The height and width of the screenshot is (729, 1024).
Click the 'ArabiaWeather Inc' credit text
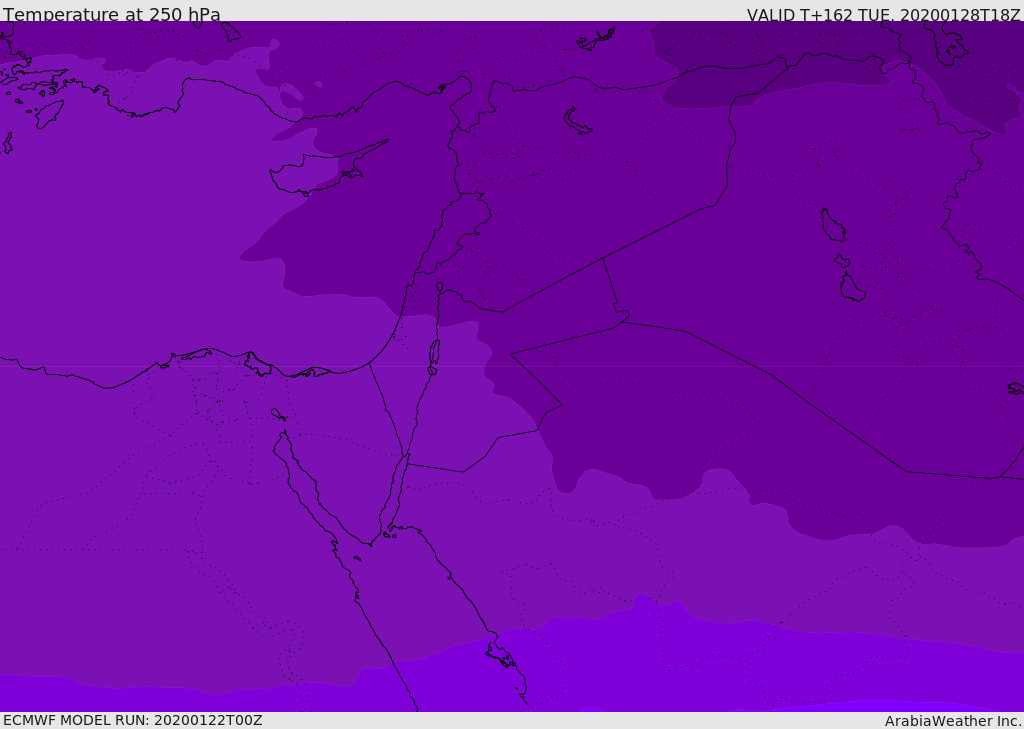point(952,721)
